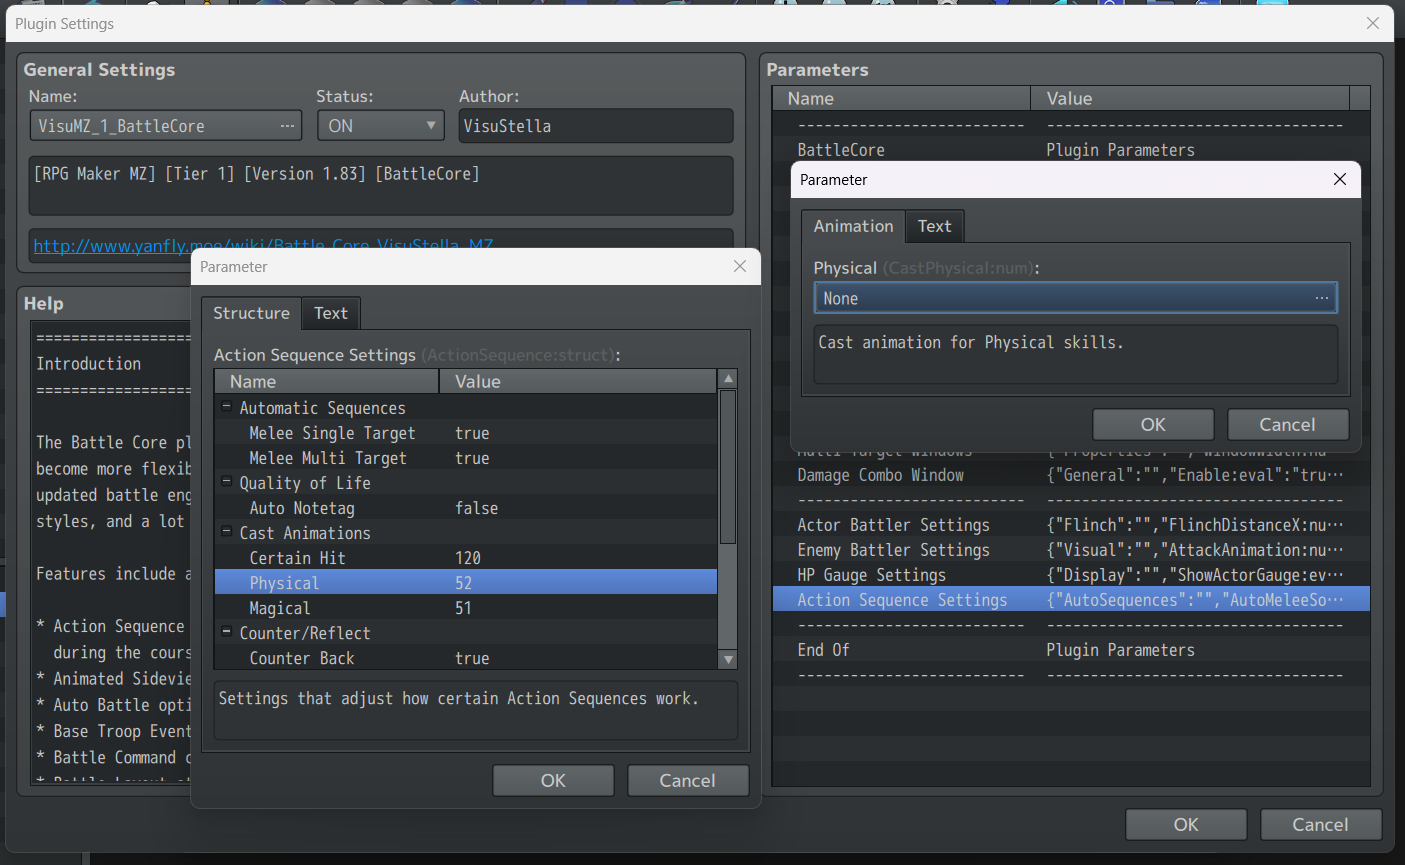Open the Status dropdown showing ON
The image size is (1405, 865).
coord(381,126)
